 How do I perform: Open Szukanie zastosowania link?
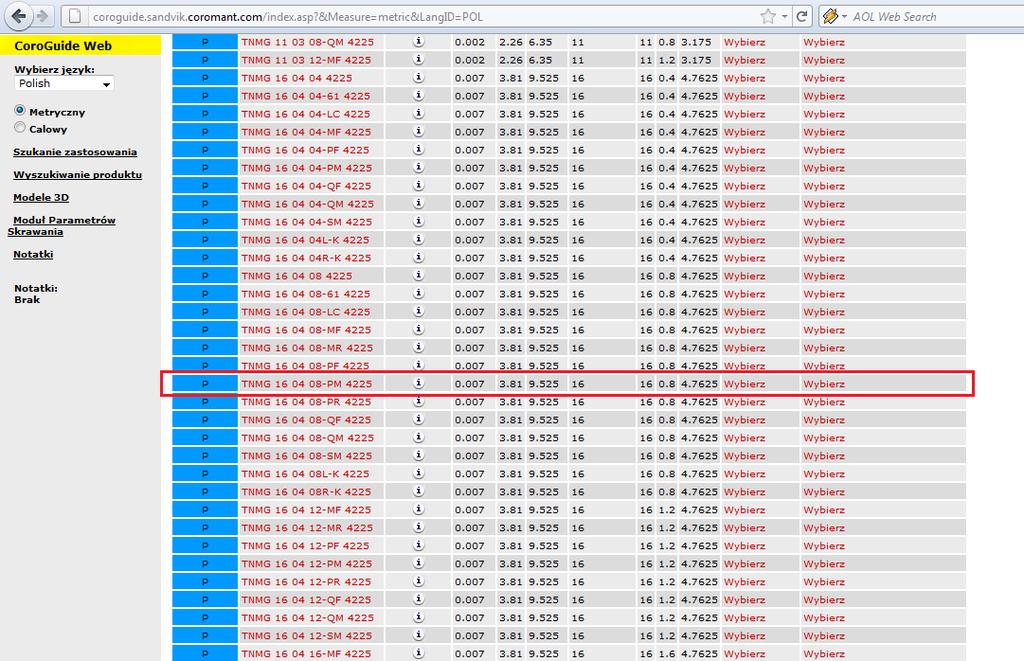(x=75, y=152)
